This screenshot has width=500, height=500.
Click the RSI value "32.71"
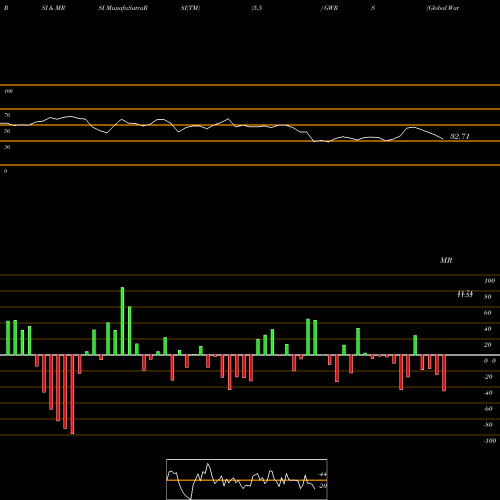[x=460, y=136]
